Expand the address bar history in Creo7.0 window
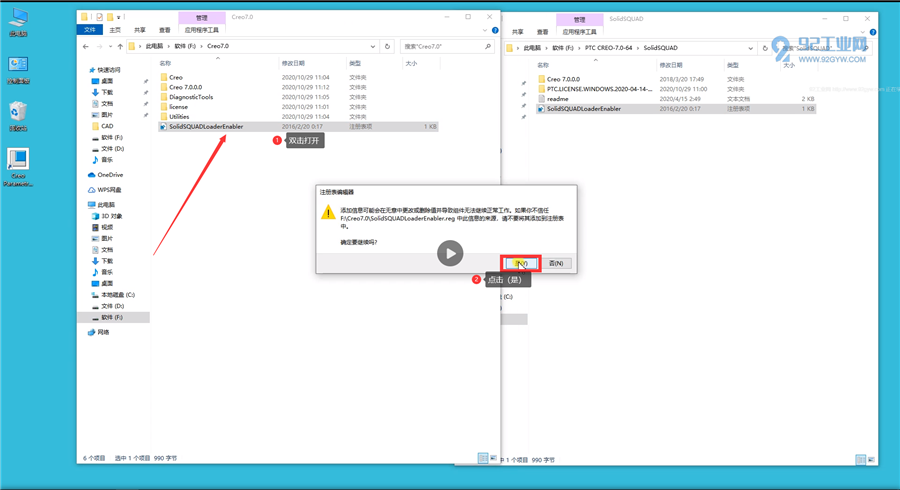 (373, 46)
